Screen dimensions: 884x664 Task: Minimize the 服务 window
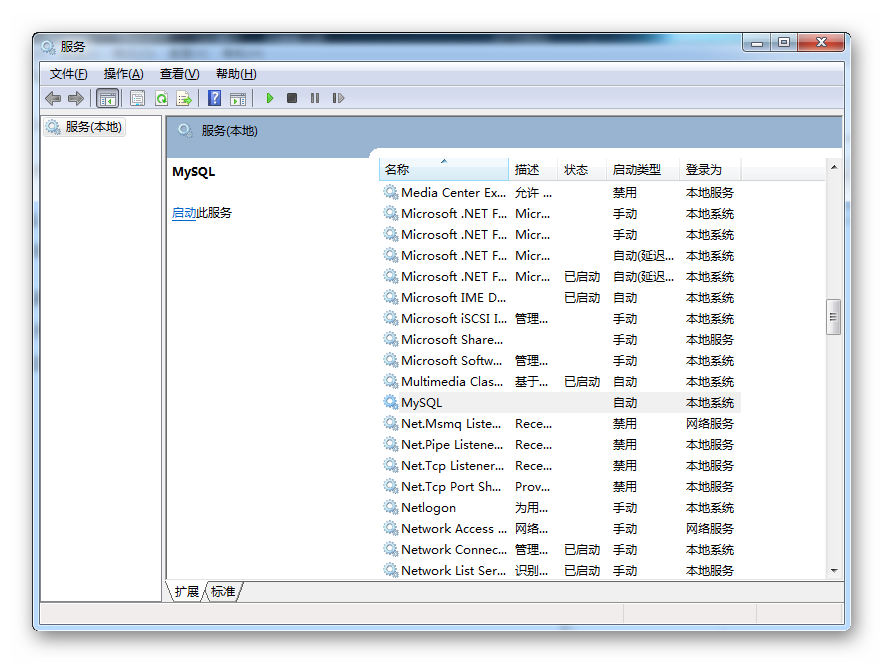(x=757, y=42)
